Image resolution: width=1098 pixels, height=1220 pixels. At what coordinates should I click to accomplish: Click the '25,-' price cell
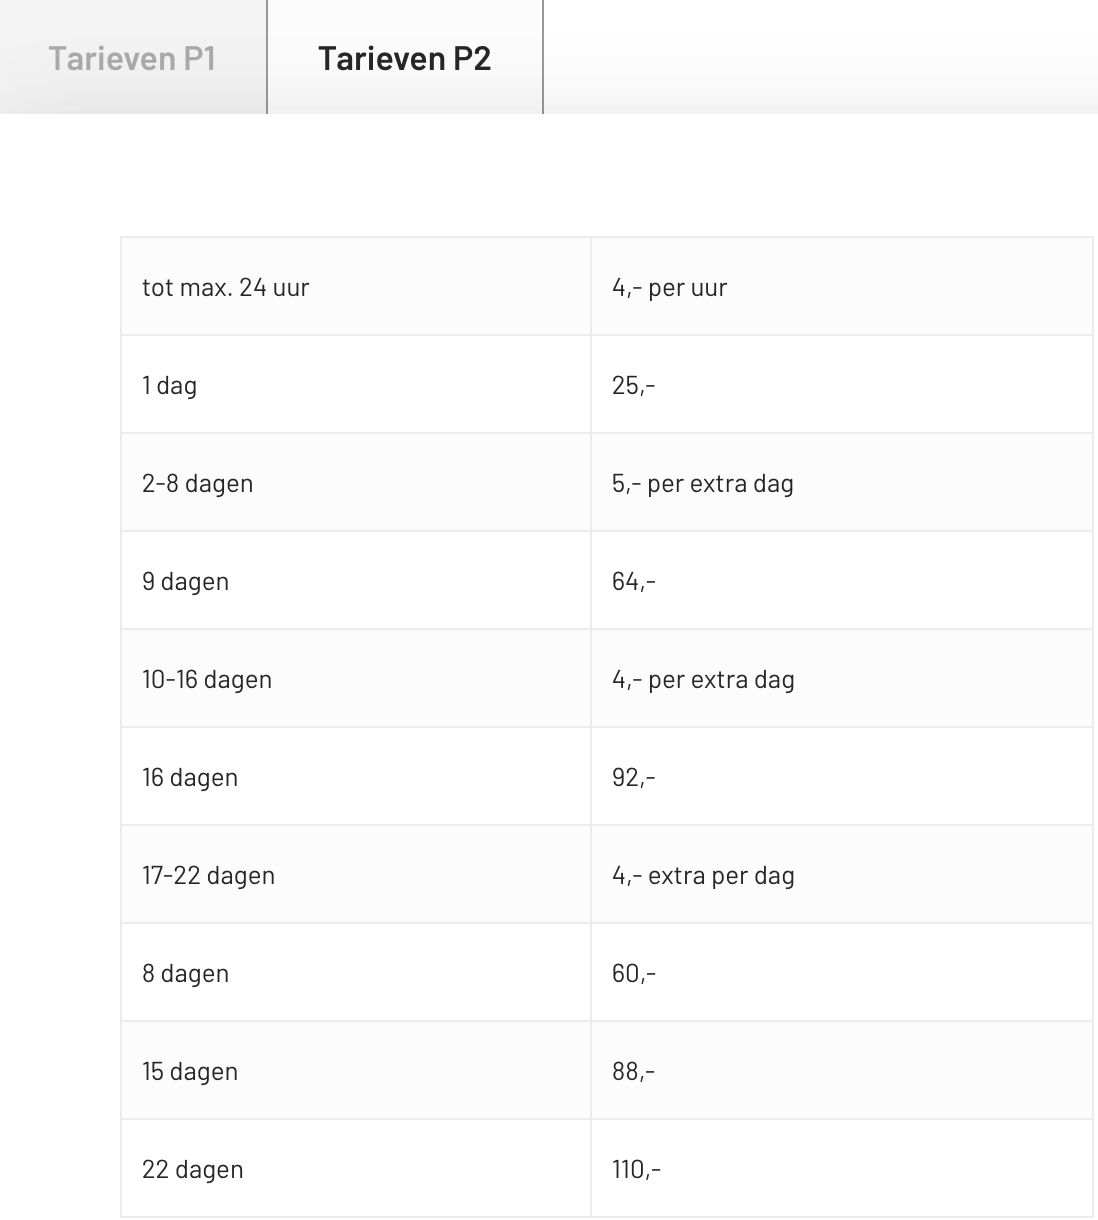point(841,385)
